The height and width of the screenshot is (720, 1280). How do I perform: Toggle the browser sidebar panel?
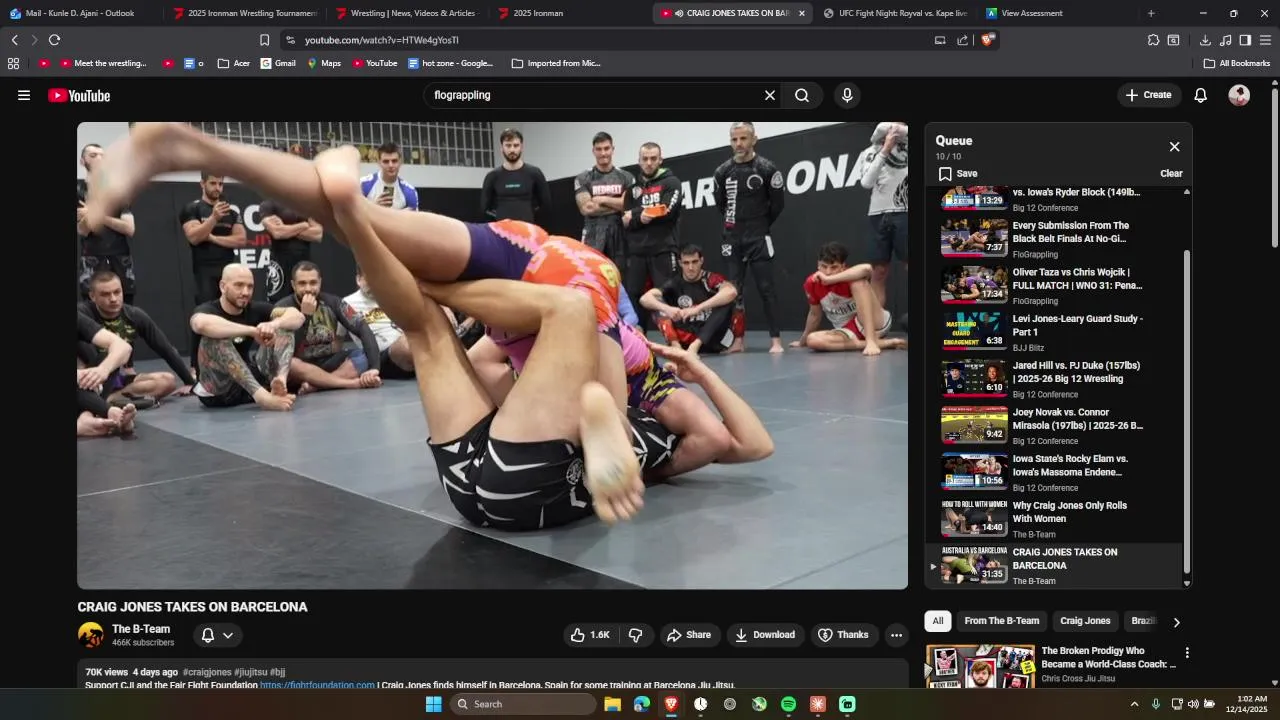(x=1245, y=40)
